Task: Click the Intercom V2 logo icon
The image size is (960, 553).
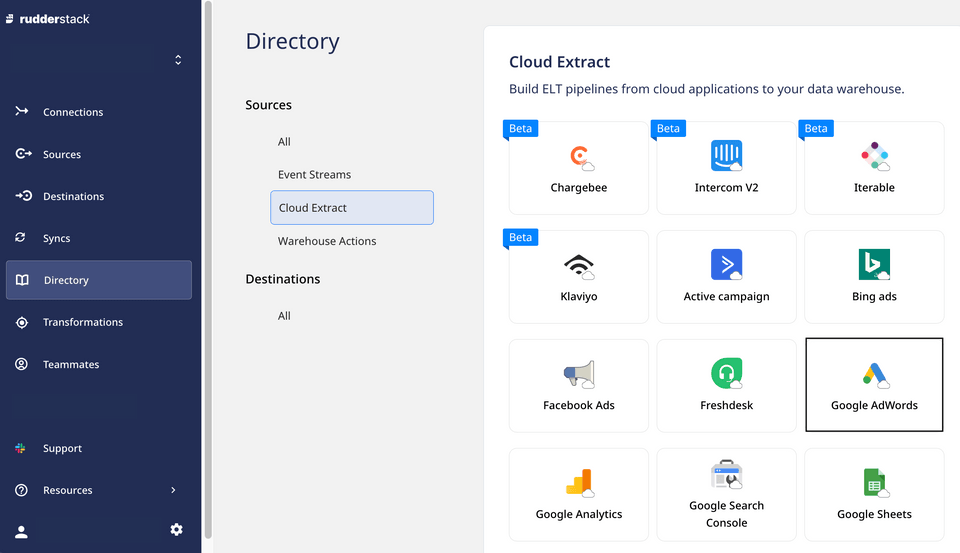Action: (x=727, y=156)
